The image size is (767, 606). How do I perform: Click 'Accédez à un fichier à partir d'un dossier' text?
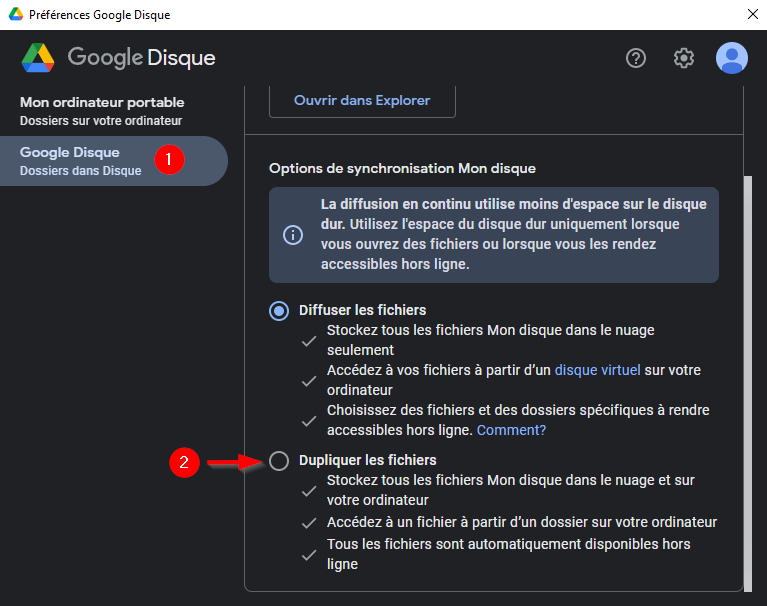(x=521, y=522)
